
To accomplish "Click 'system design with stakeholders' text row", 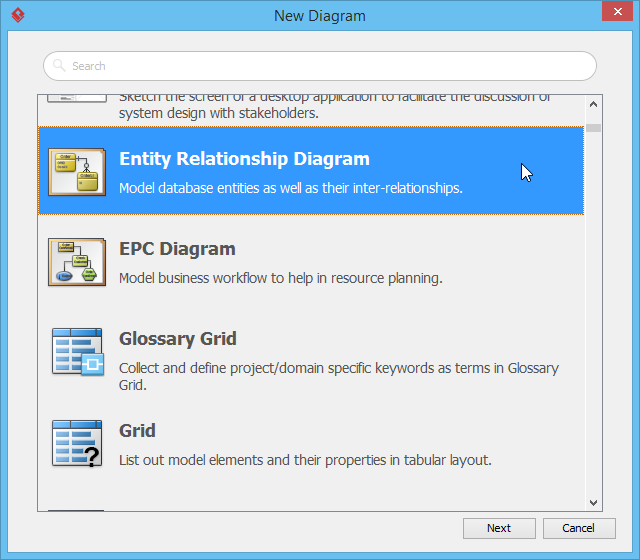I will click(x=218, y=113).
